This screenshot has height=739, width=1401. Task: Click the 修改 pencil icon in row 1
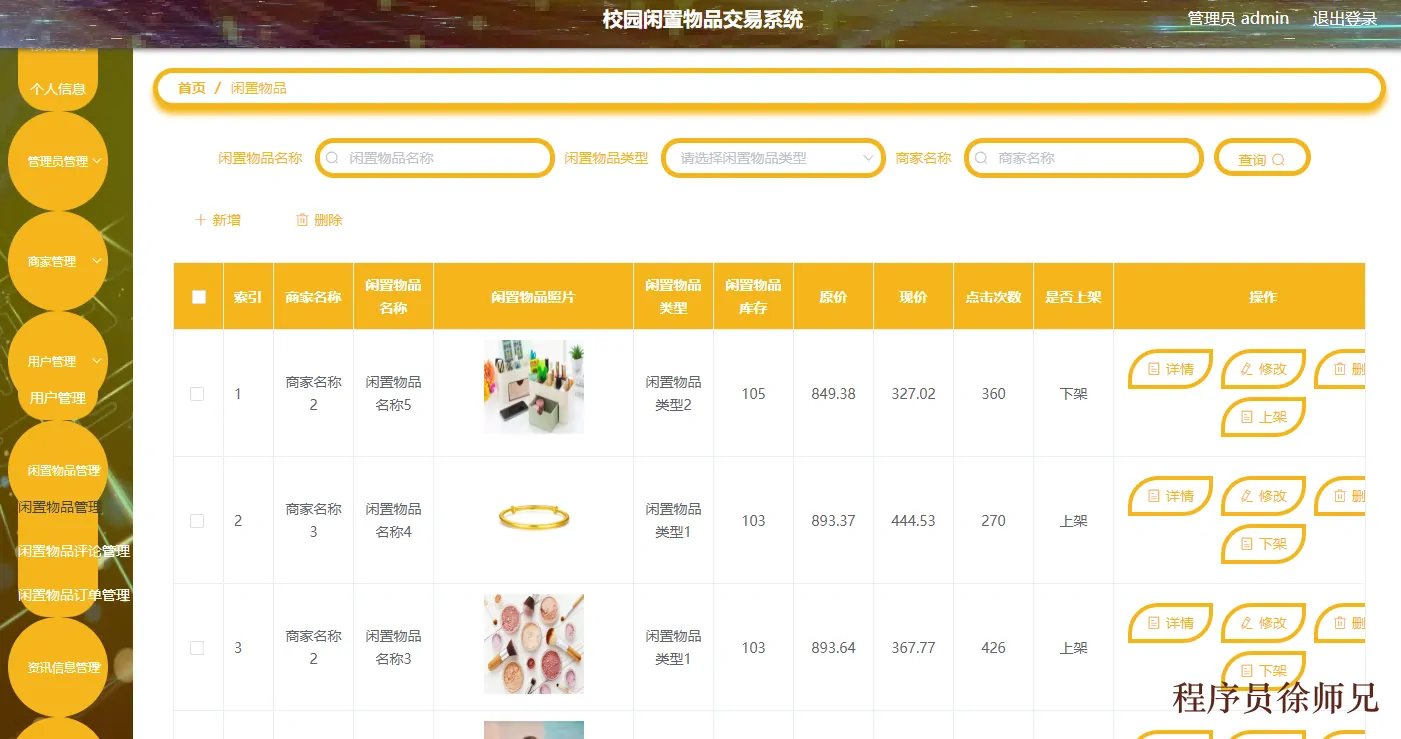(x=1246, y=369)
